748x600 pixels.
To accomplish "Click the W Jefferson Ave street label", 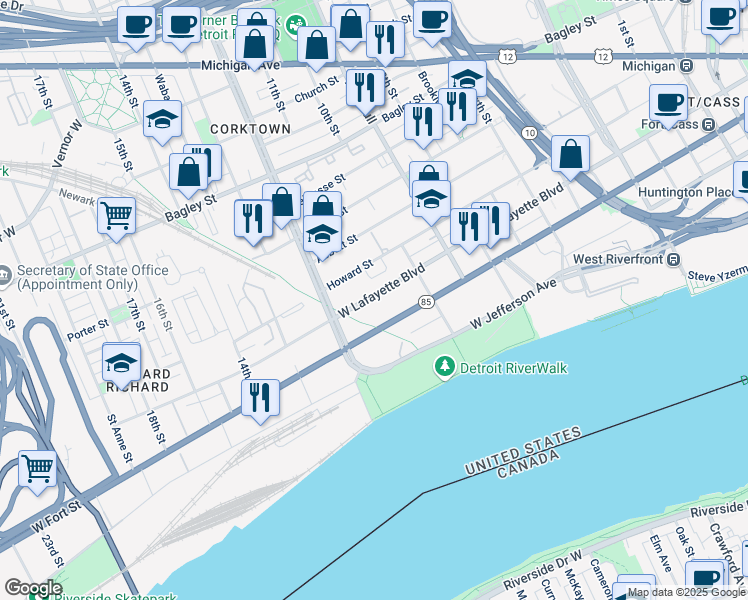I will pyautogui.click(x=513, y=304).
